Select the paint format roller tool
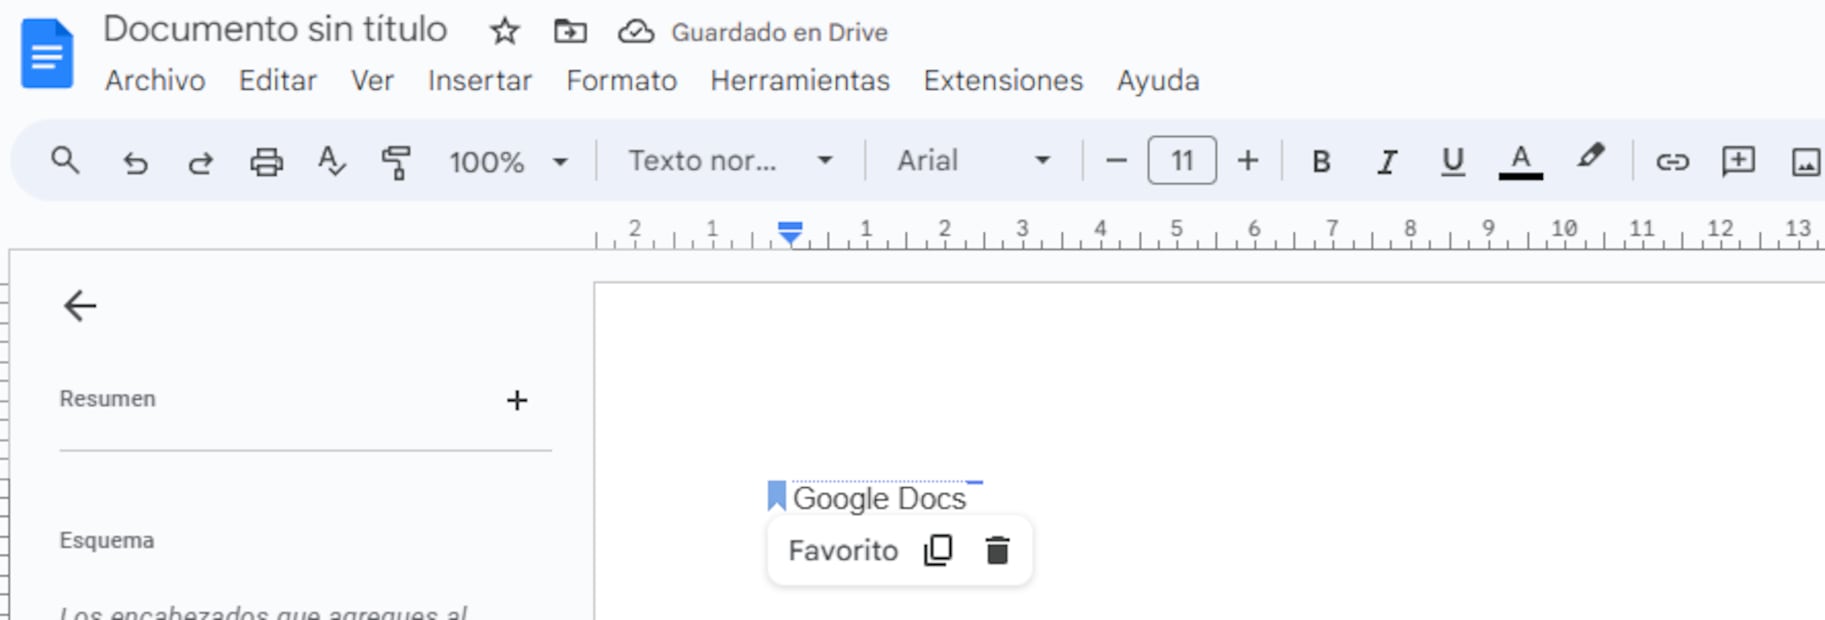Screen dimensions: 1825x620 [396, 162]
